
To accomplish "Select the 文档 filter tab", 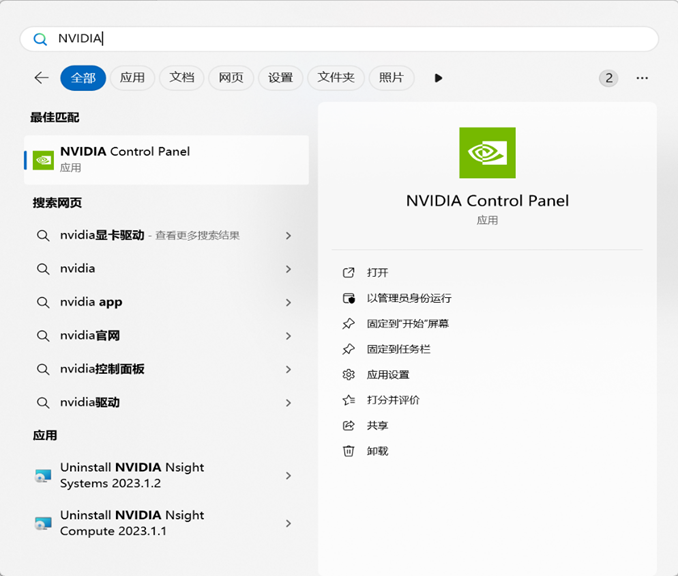I will click(182, 78).
